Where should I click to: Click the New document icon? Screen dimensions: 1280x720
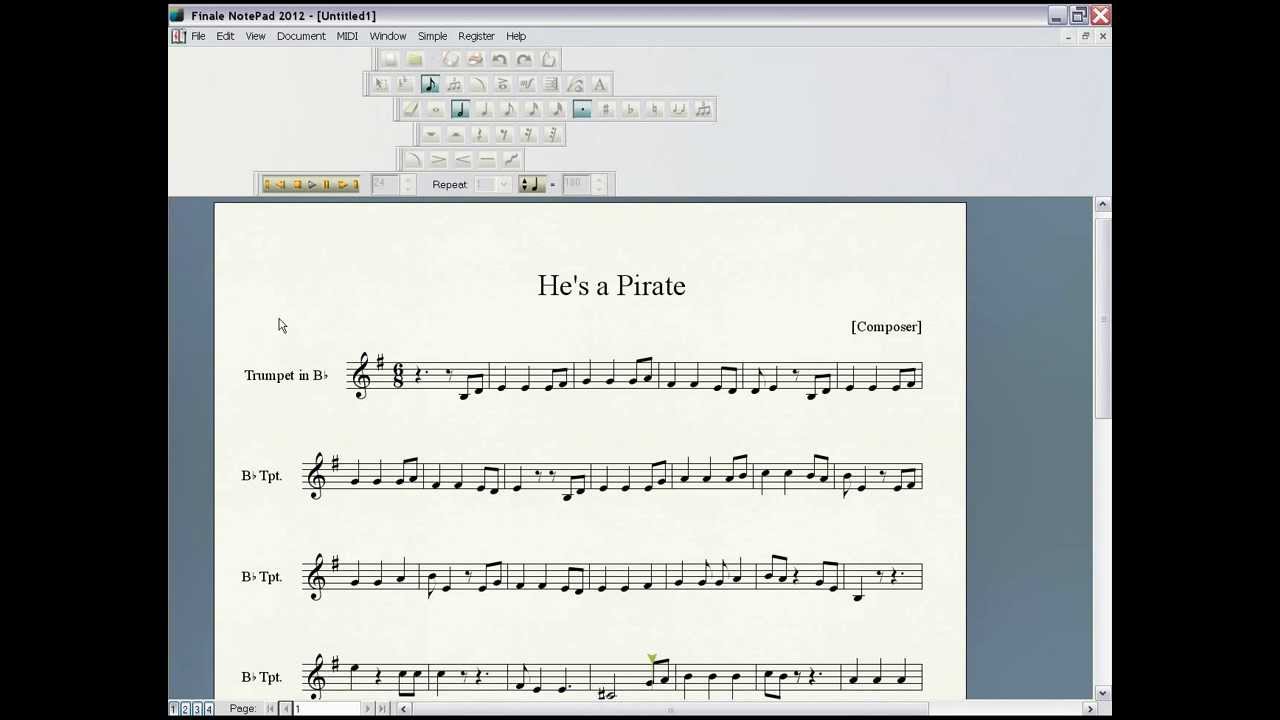(x=389, y=59)
